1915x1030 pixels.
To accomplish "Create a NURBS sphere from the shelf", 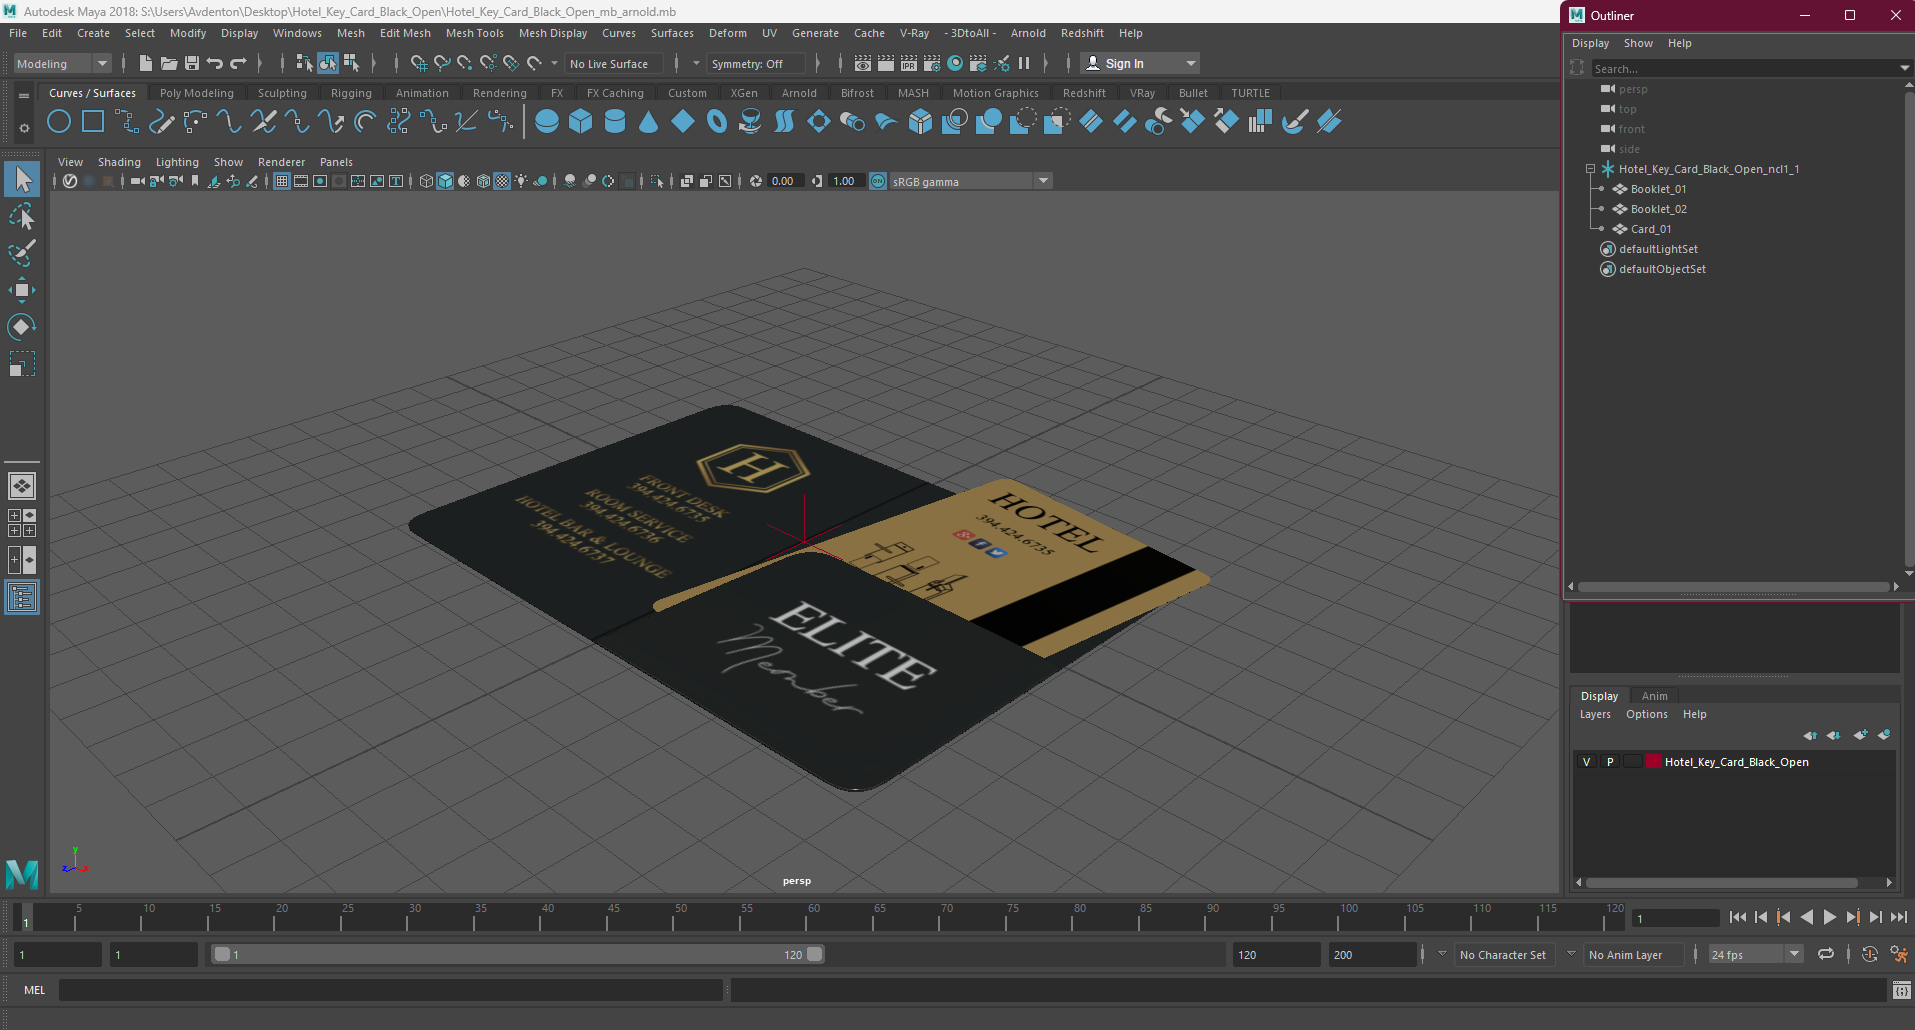I will 547,122.
